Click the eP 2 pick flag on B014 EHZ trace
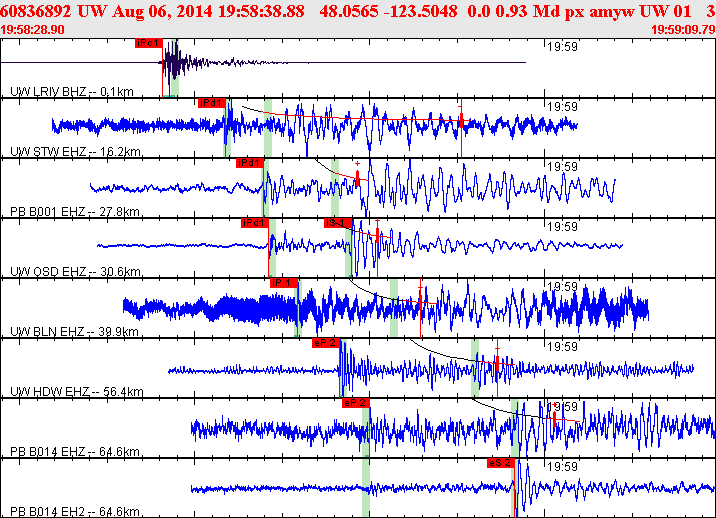The height and width of the screenshot is (518, 716). click(x=356, y=403)
